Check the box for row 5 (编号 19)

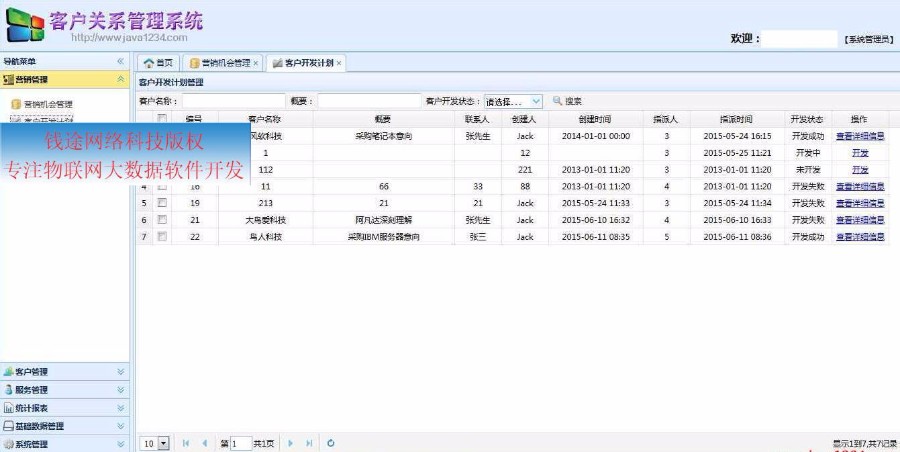(x=162, y=203)
